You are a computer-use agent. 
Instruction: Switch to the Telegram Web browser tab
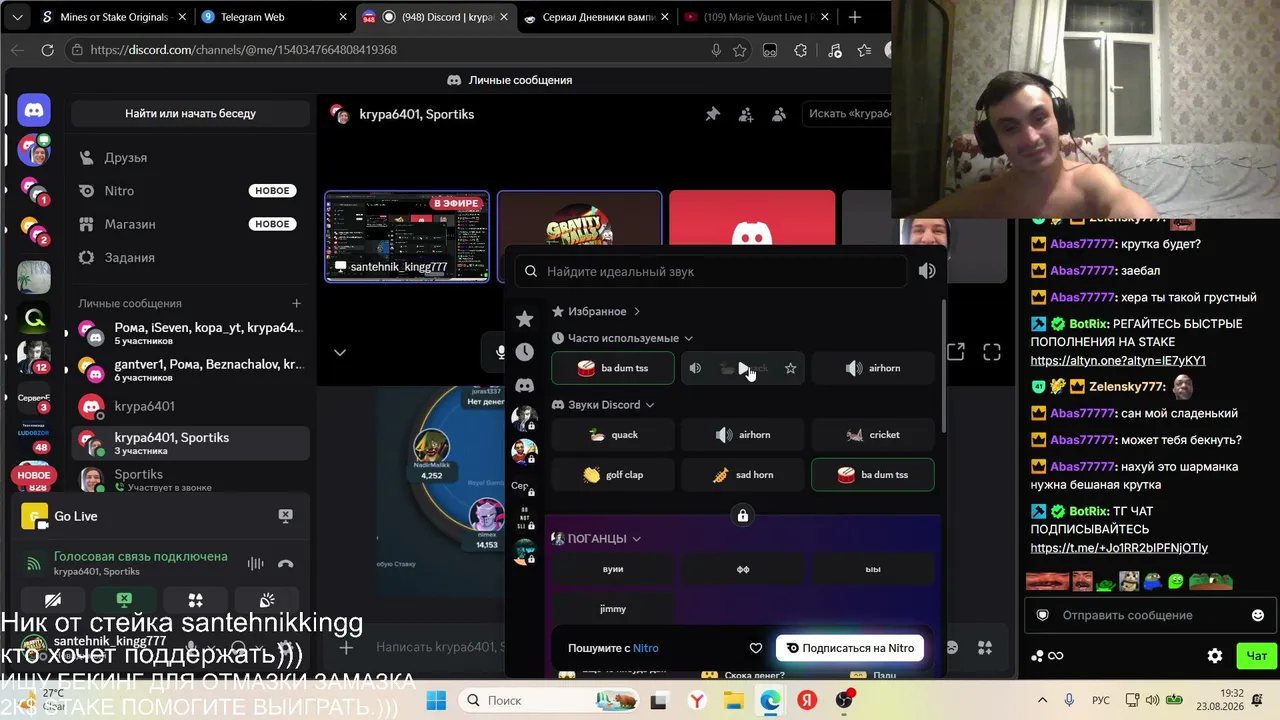coord(274,17)
